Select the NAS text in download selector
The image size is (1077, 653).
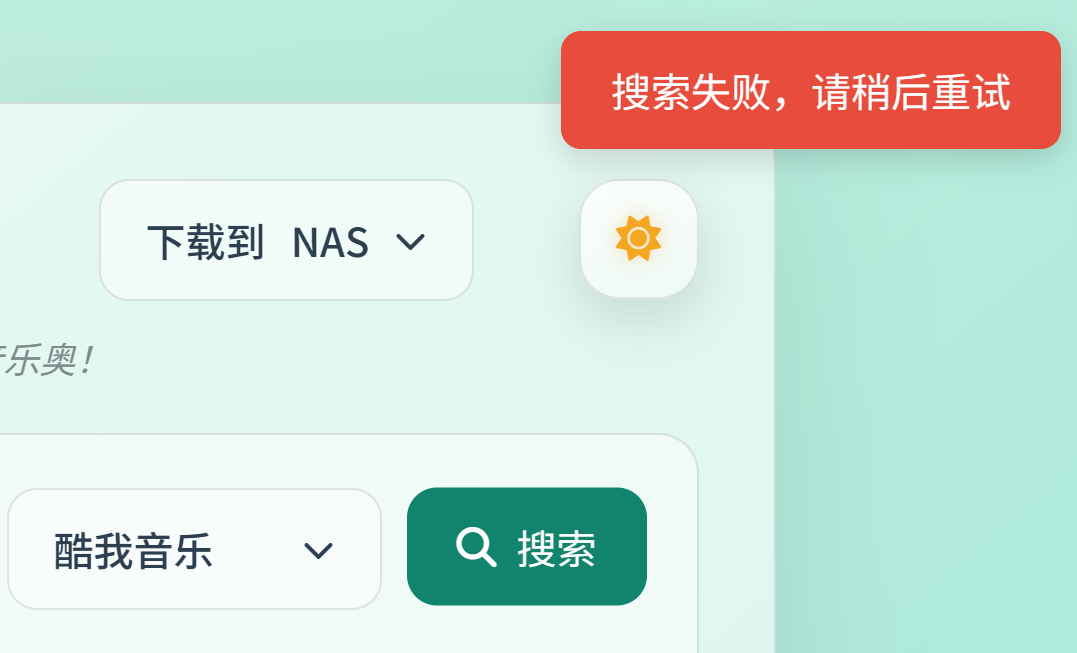(x=330, y=243)
